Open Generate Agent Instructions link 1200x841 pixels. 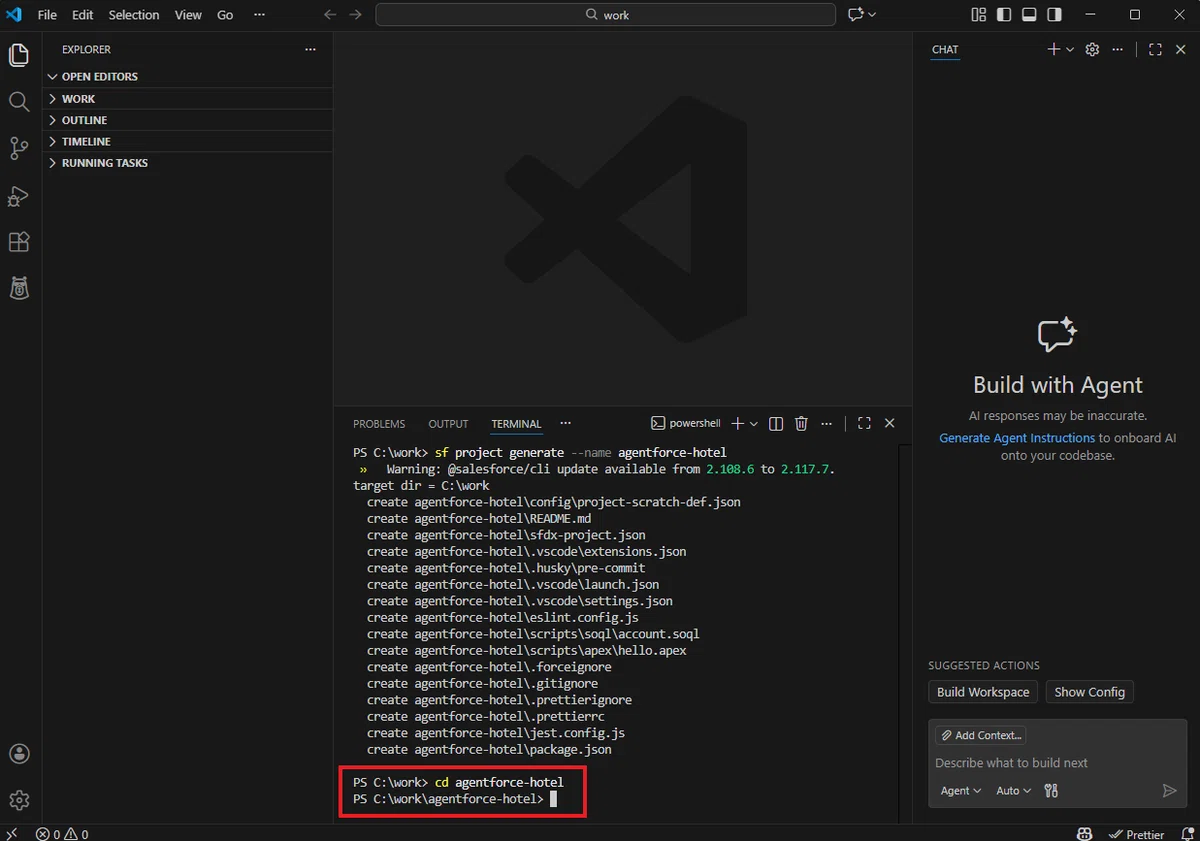[x=1017, y=438]
